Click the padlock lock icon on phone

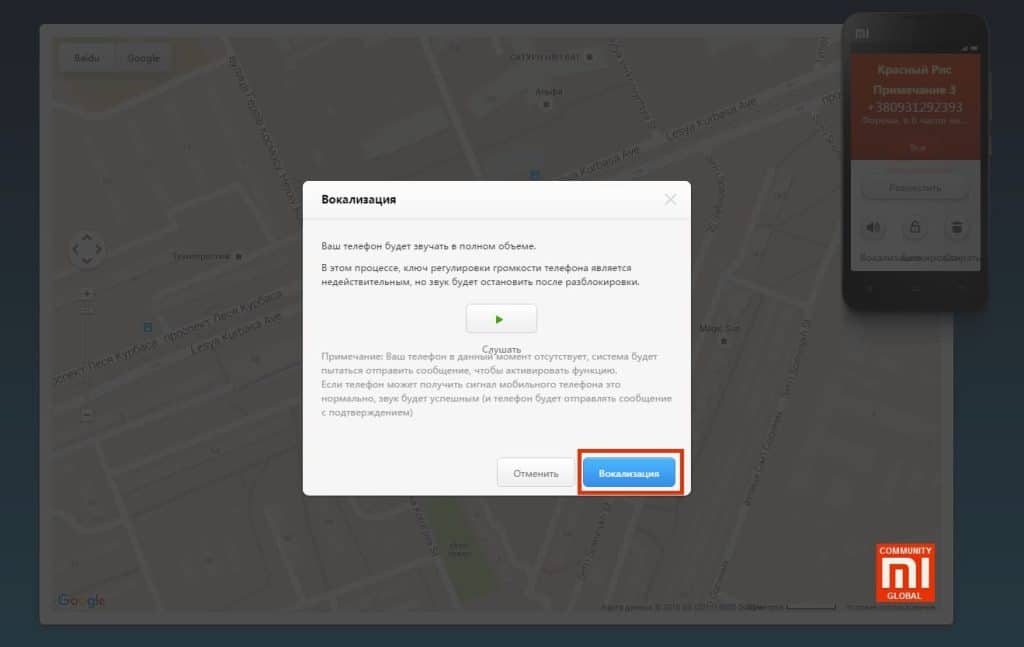[x=914, y=228]
